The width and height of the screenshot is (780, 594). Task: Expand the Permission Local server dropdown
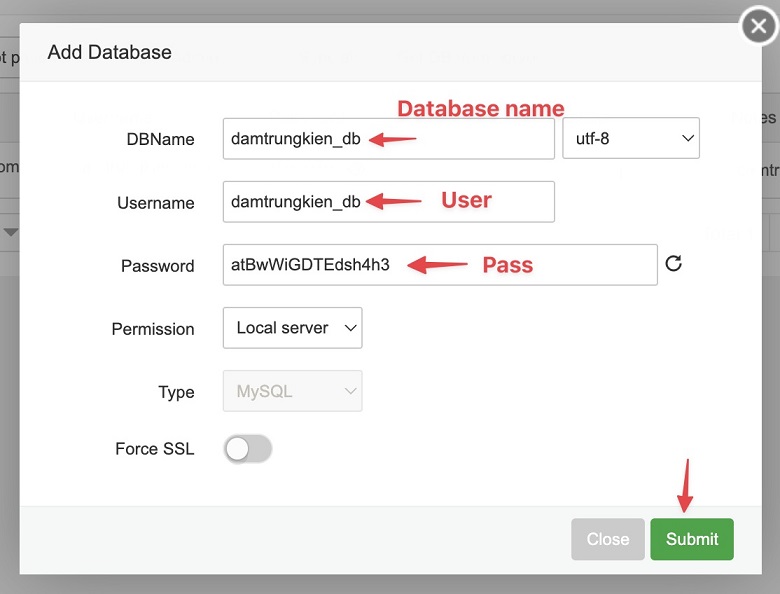click(292, 328)
